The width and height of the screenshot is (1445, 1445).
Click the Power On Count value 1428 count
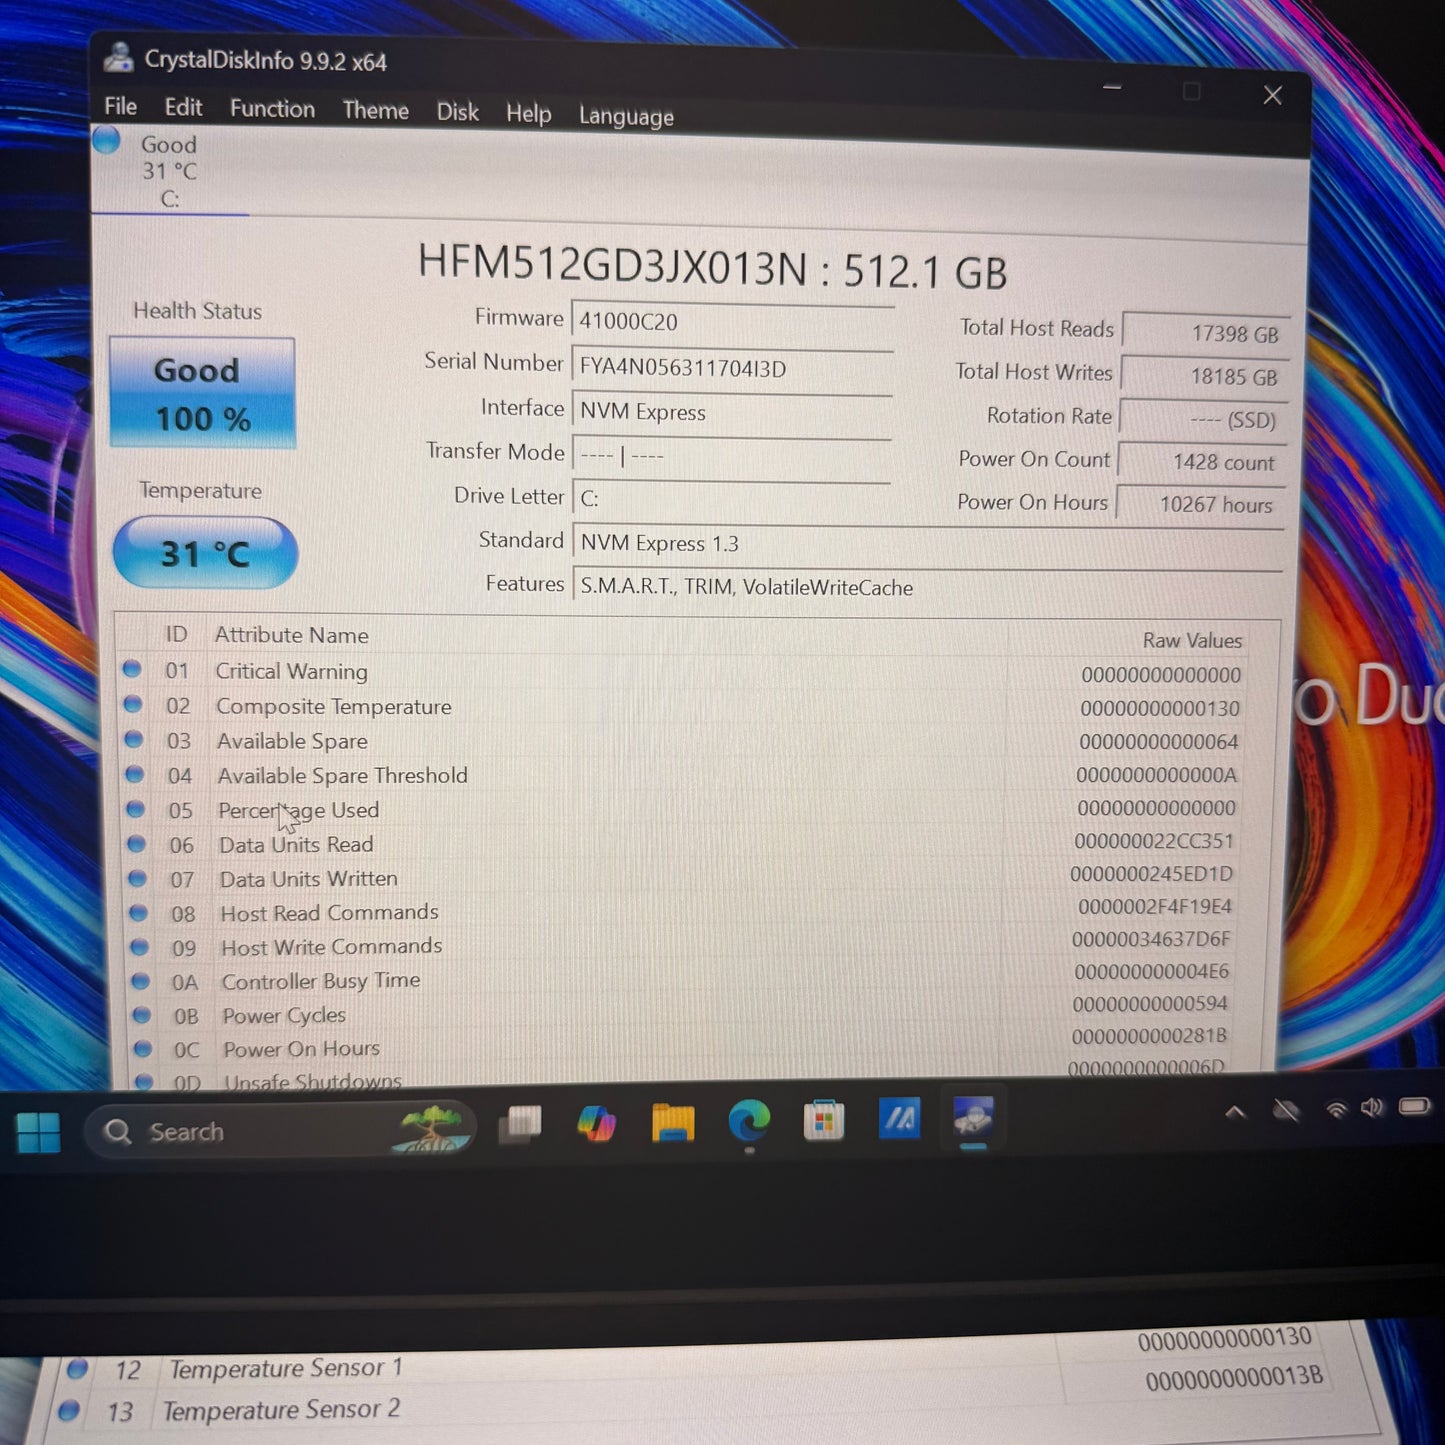pos(1202,462)
